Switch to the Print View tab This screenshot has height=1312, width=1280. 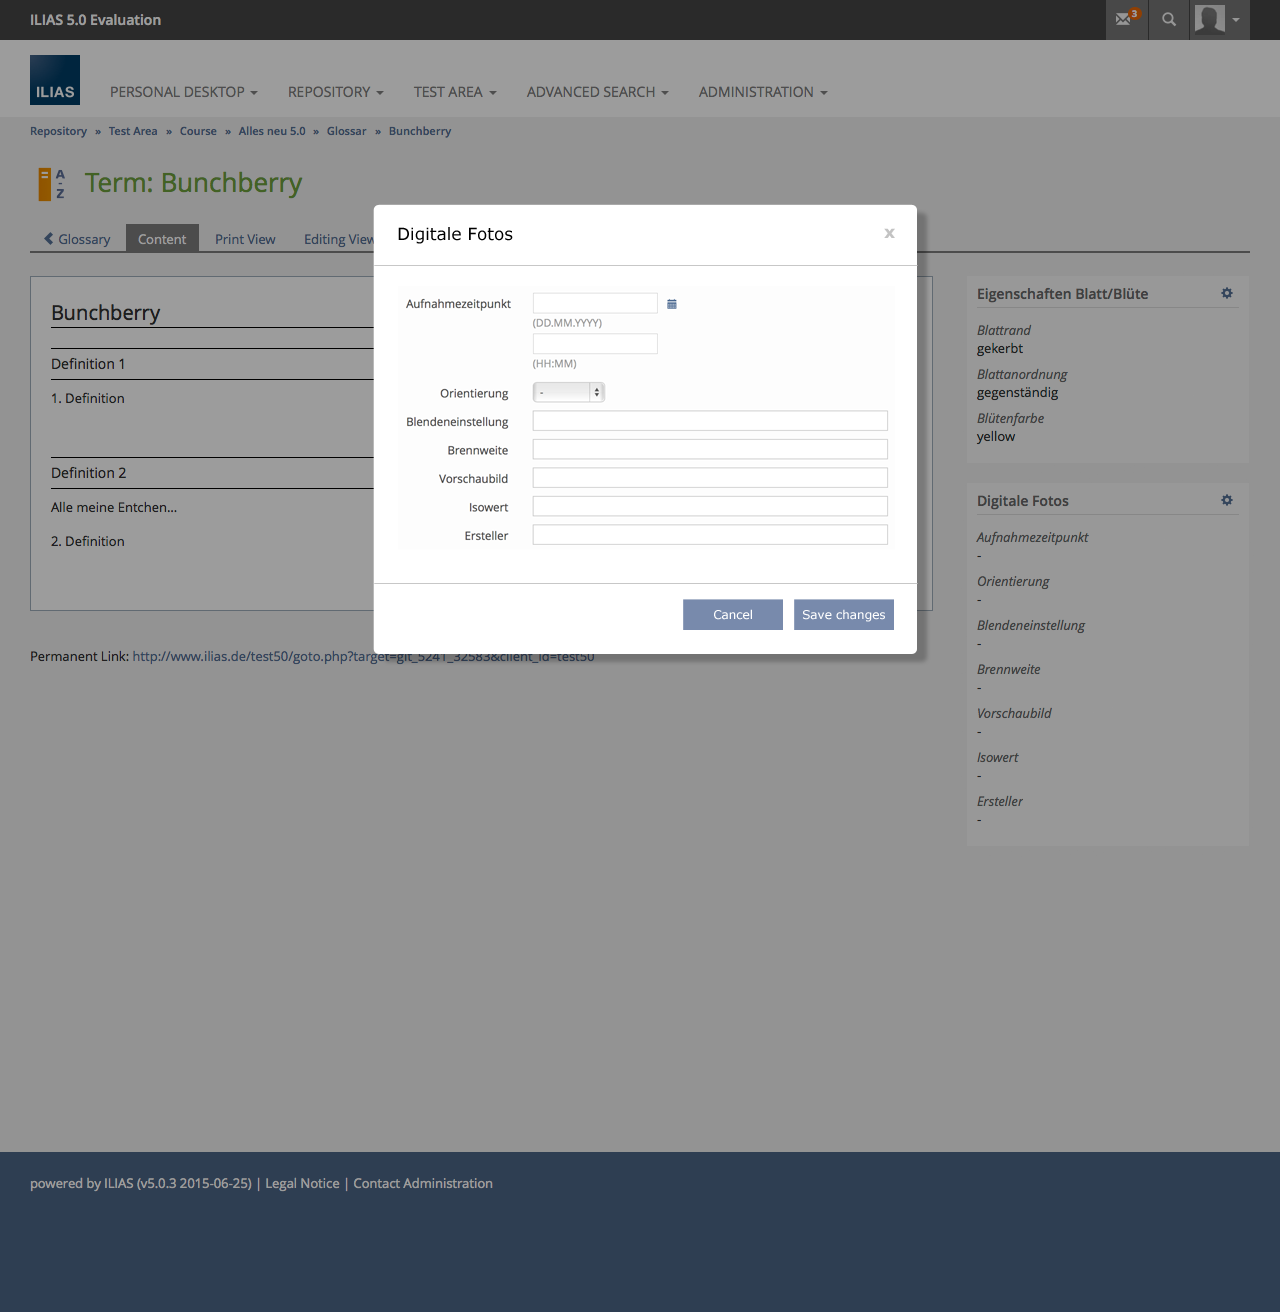(245, 239)
